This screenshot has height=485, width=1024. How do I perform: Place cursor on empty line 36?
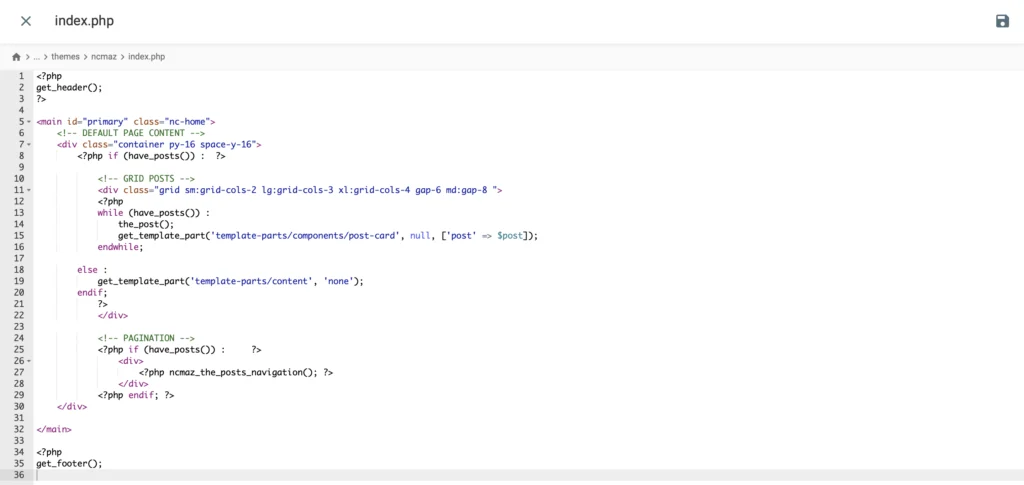528,475
